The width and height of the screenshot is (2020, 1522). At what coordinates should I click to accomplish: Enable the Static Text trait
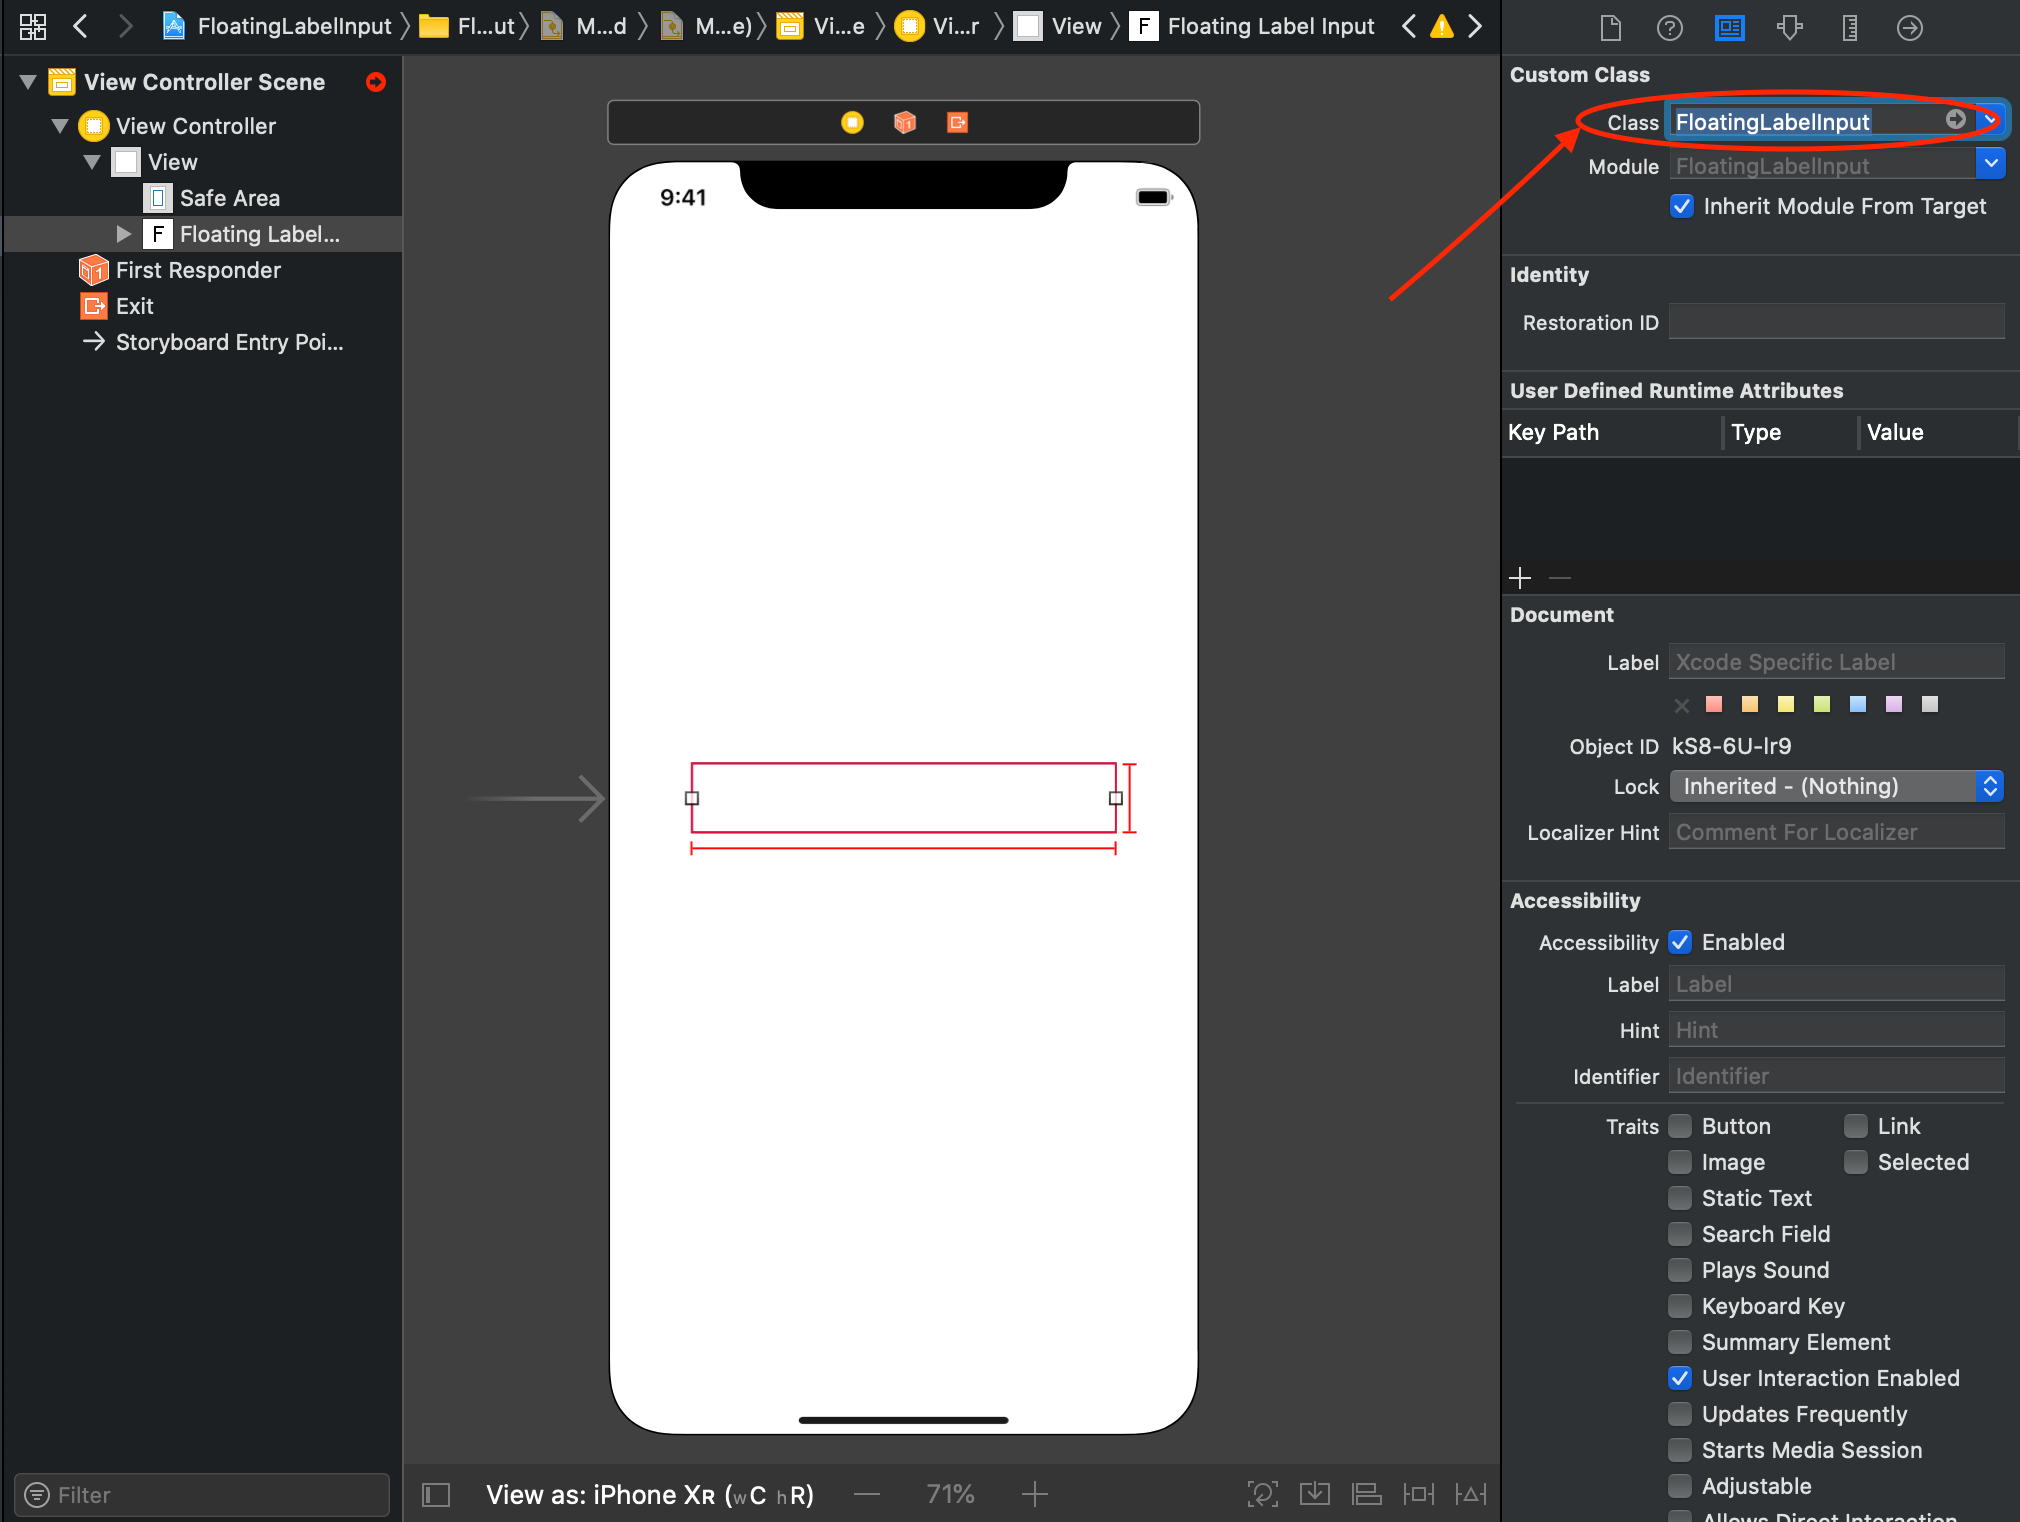[x=1681, y=1198]
